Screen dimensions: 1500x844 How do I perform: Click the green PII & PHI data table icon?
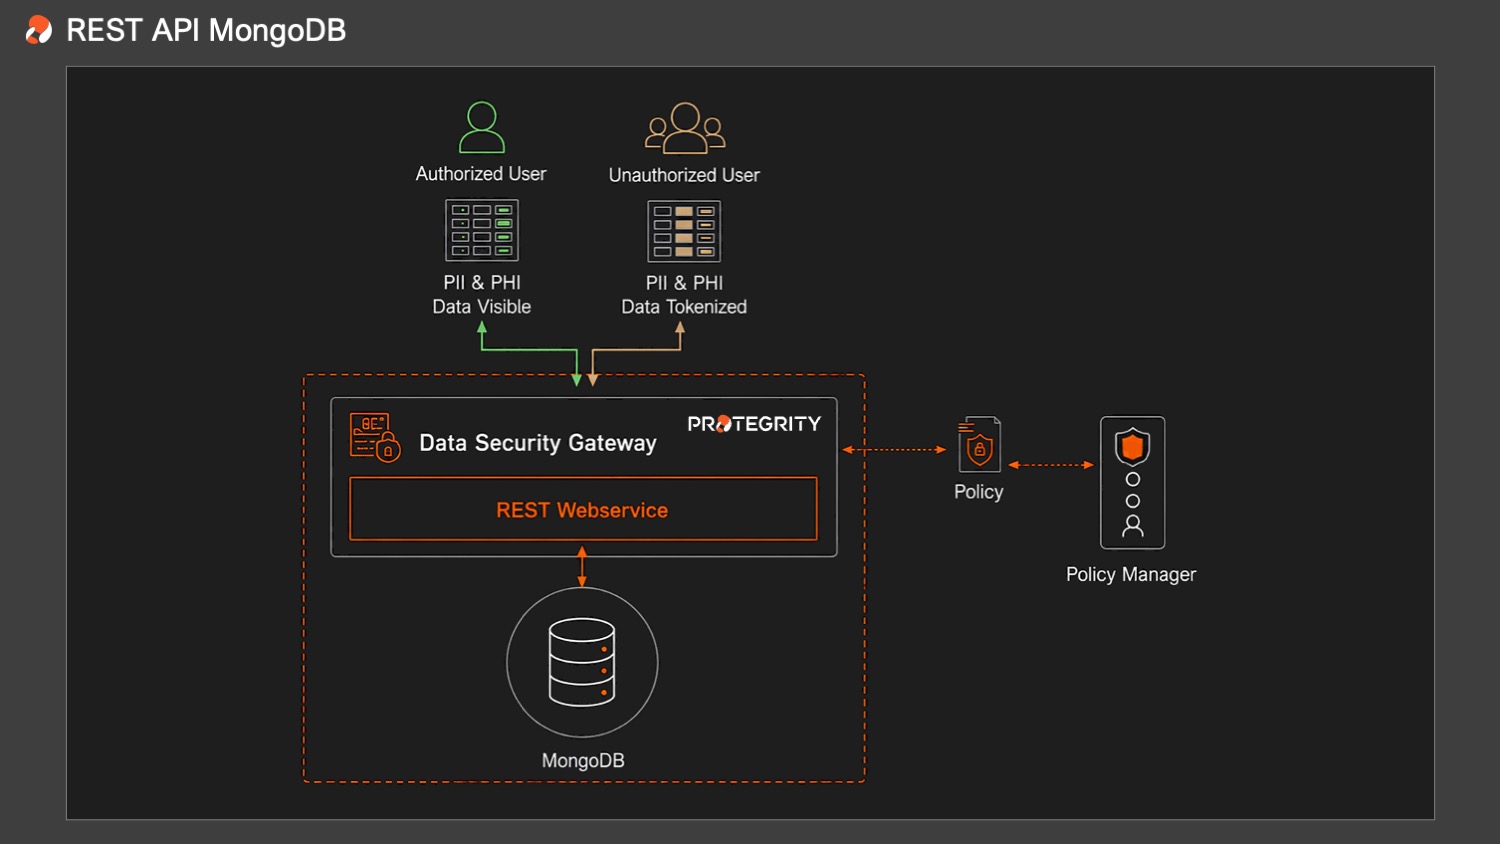pos(482,230)
